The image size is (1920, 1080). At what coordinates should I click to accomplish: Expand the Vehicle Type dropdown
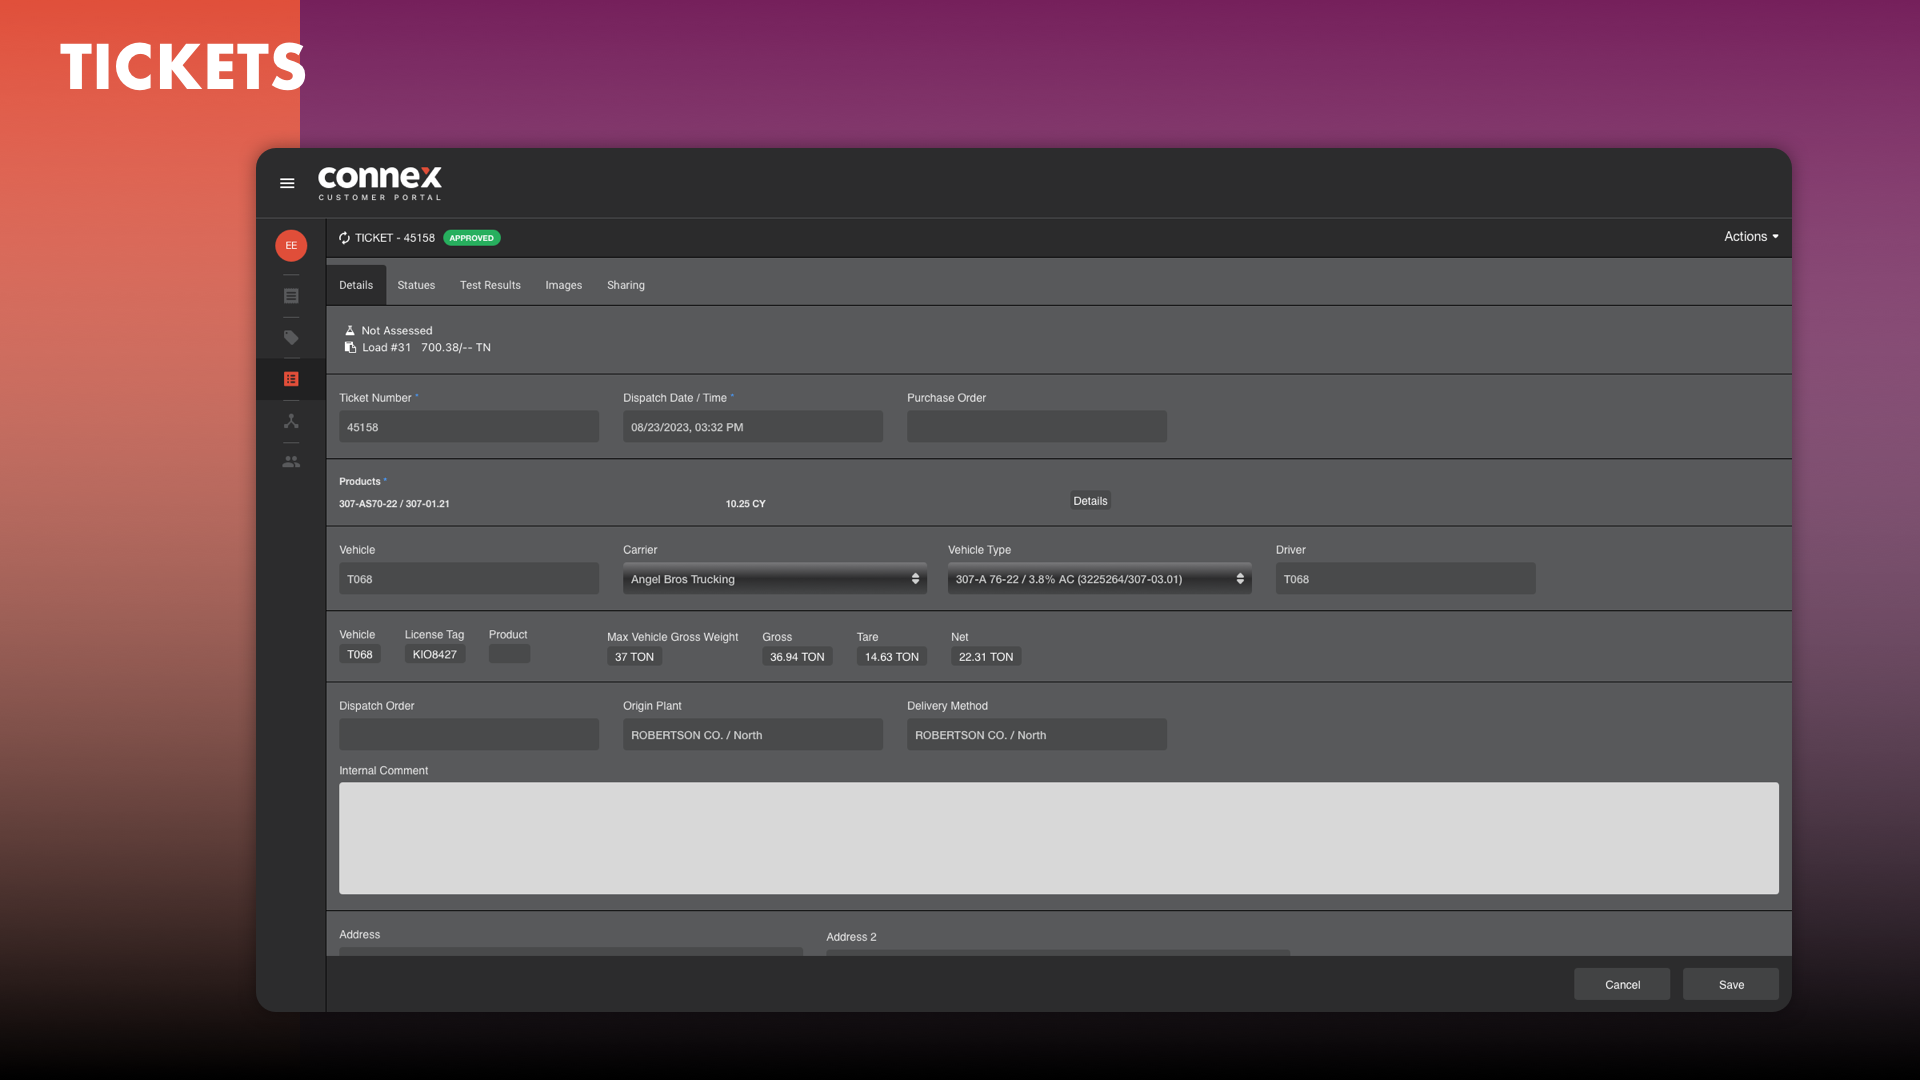[1100, 579]
